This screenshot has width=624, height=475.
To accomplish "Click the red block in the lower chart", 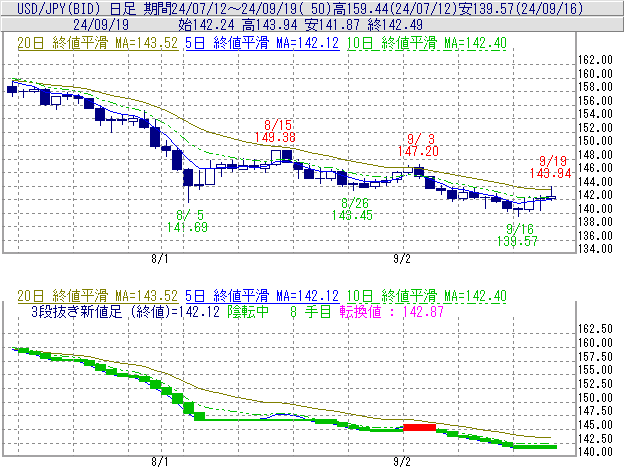I will 419,428.
